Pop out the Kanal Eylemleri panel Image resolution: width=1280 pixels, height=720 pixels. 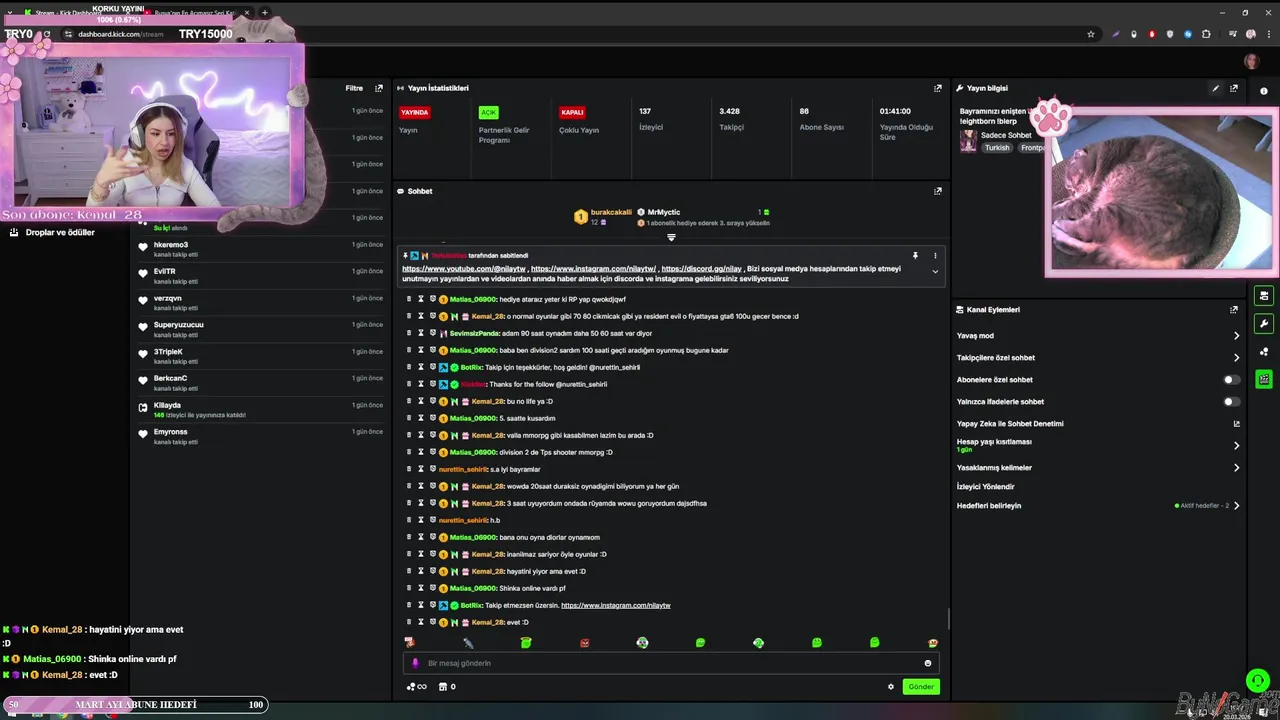pos(1233,310)
